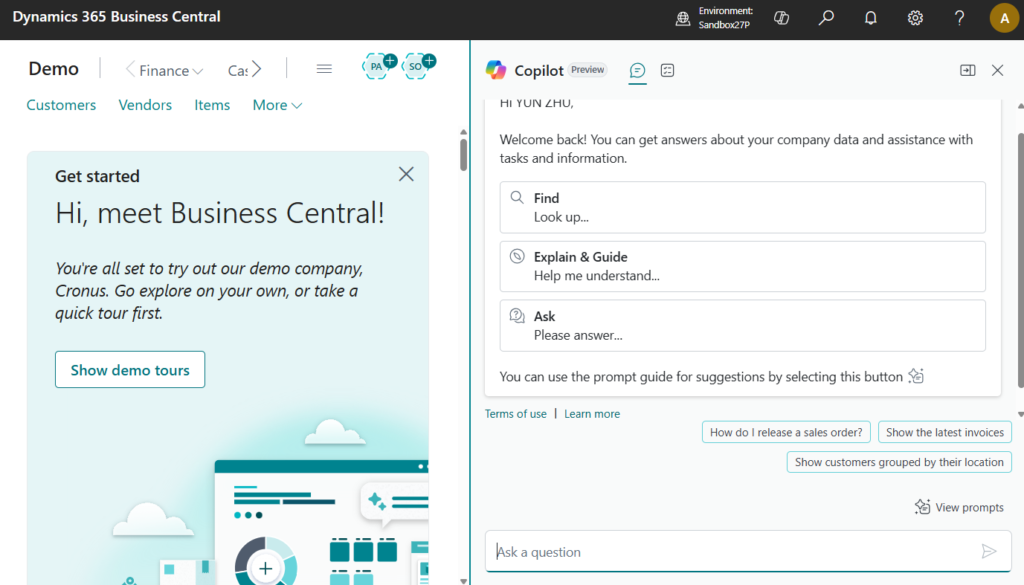This screenshot has width=1024, height=585.
Task: Send the question with arrow icon
Action: pos(988,551)
